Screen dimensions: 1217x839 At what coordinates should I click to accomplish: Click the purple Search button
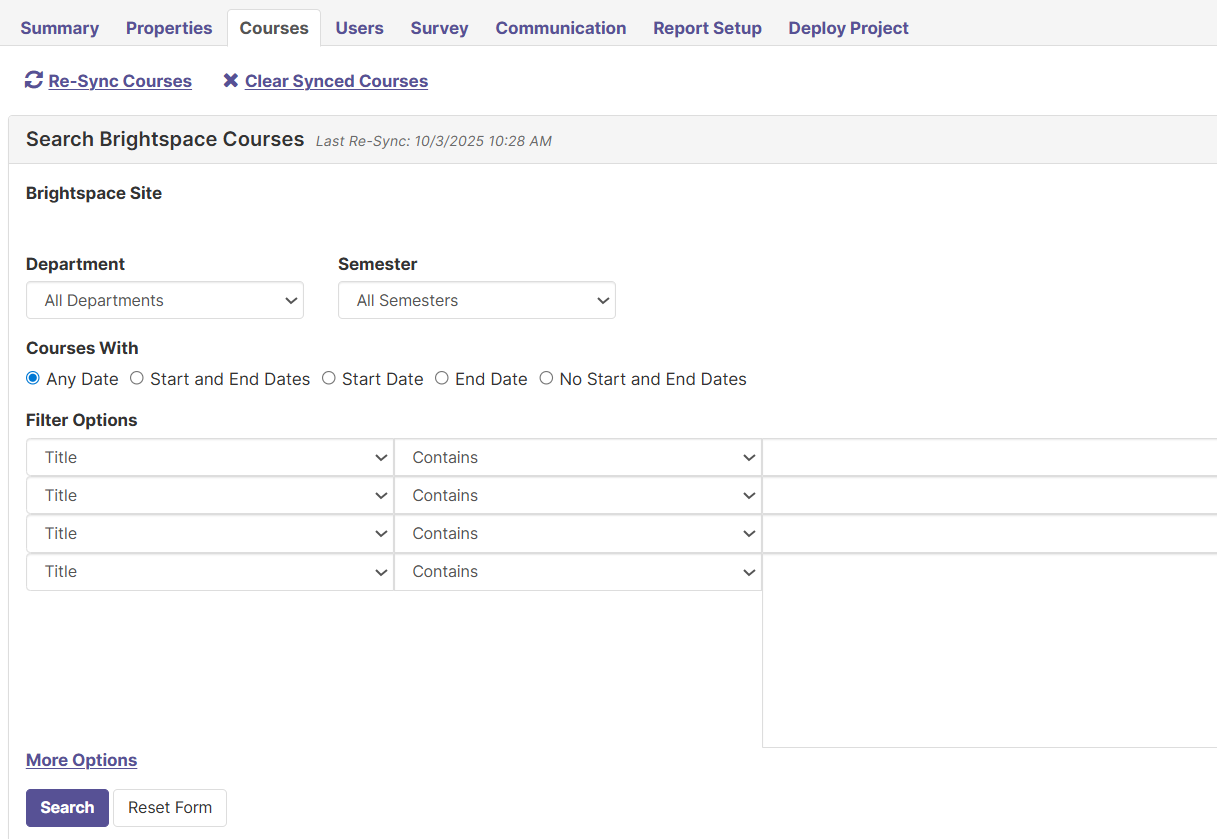pos(67,807)
